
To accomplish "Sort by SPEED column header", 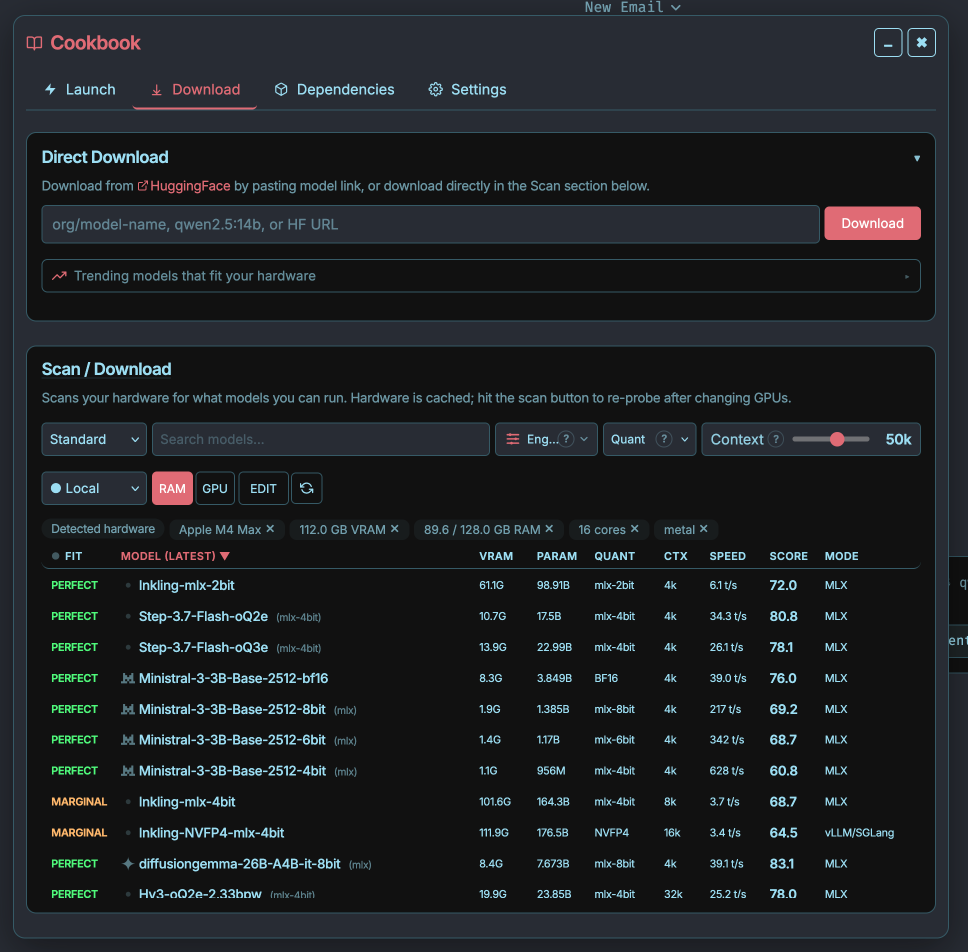I will pyautogui.click(x=727, y=556).
